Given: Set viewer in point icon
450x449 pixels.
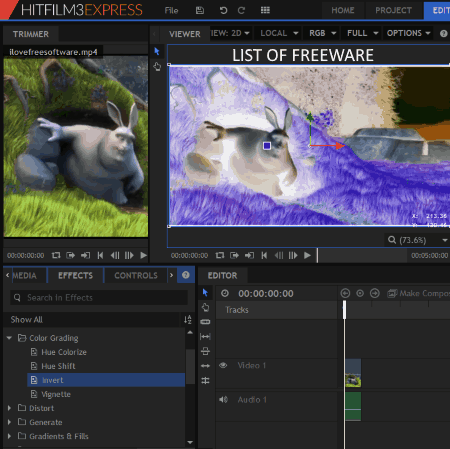Looking at the screenshot, I should point(234,255).
